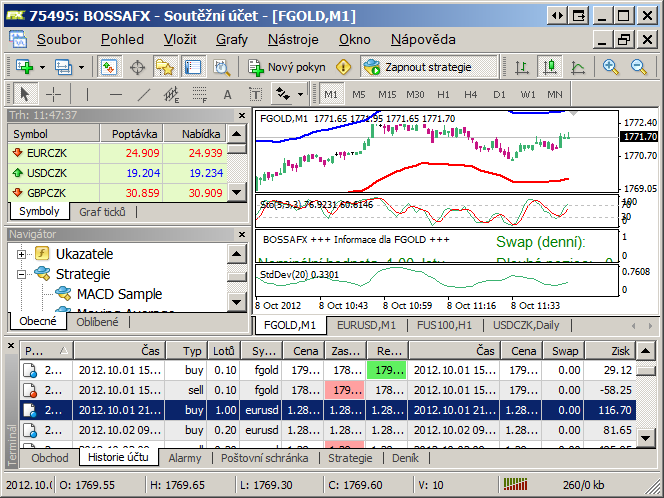Open the arrows objects dropdown
This screenshot has width=664, height=498.
point(301,94)
